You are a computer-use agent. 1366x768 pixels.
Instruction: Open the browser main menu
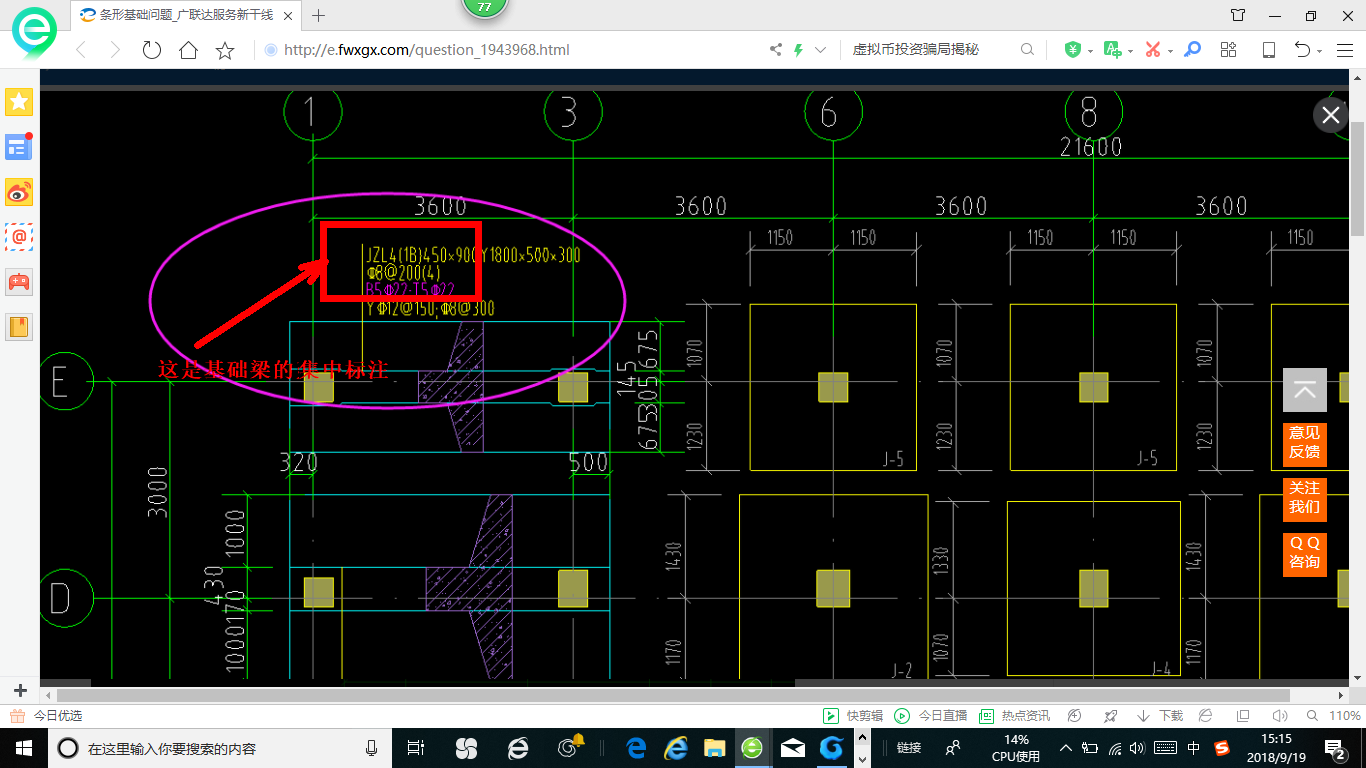pos(1345,50)
